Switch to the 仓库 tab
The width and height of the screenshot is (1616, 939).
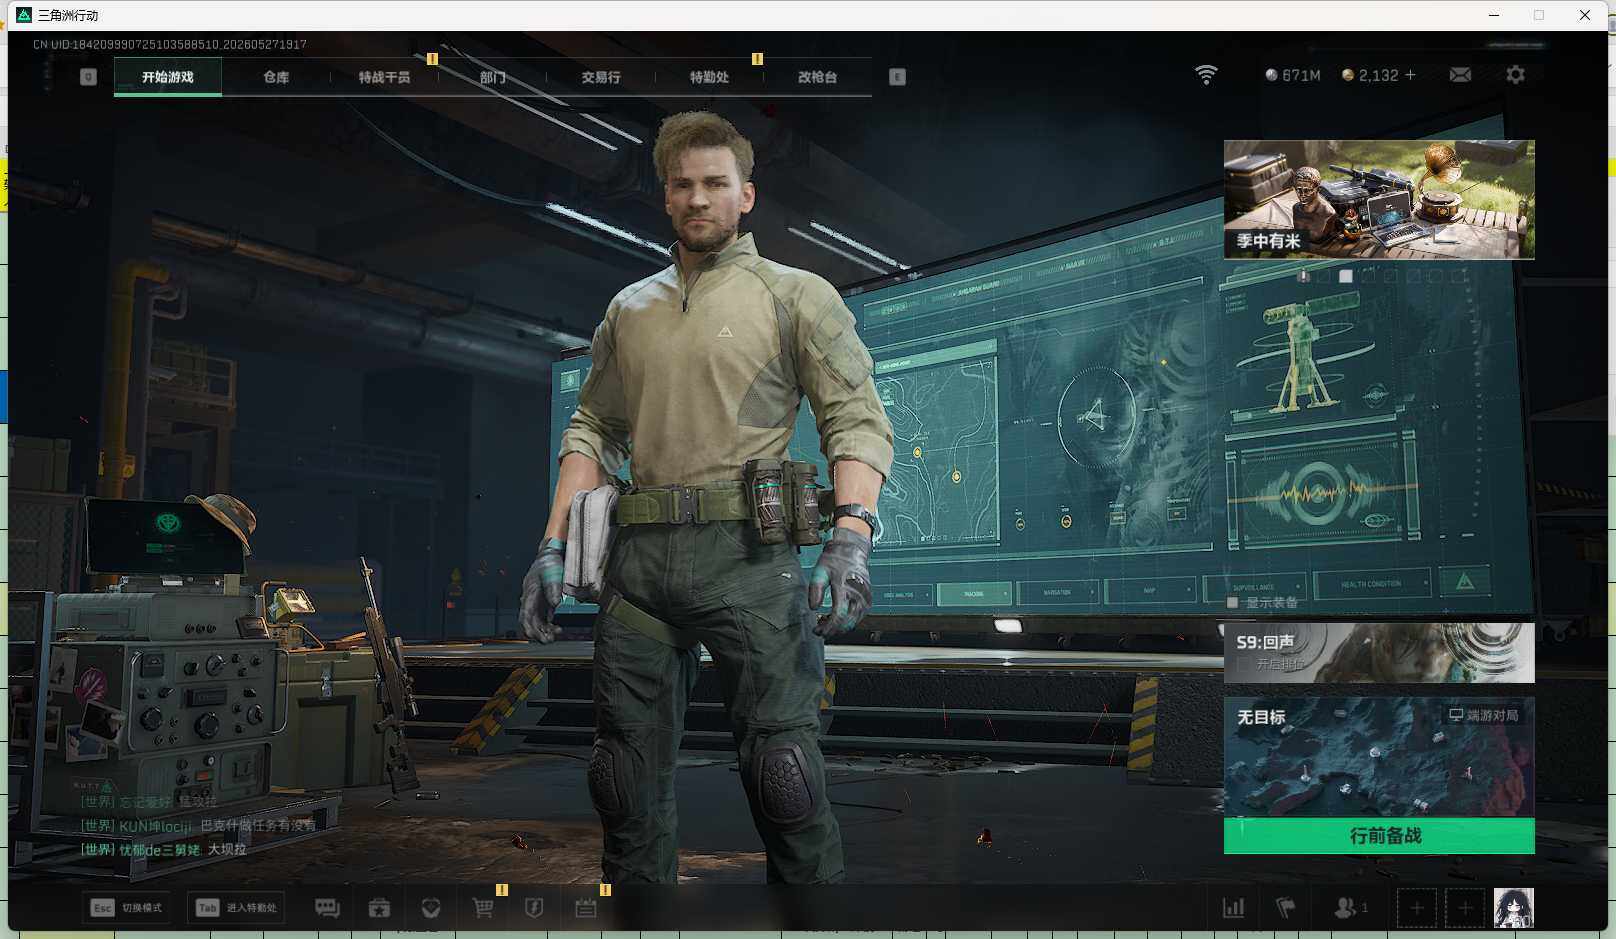coord(276,77)
